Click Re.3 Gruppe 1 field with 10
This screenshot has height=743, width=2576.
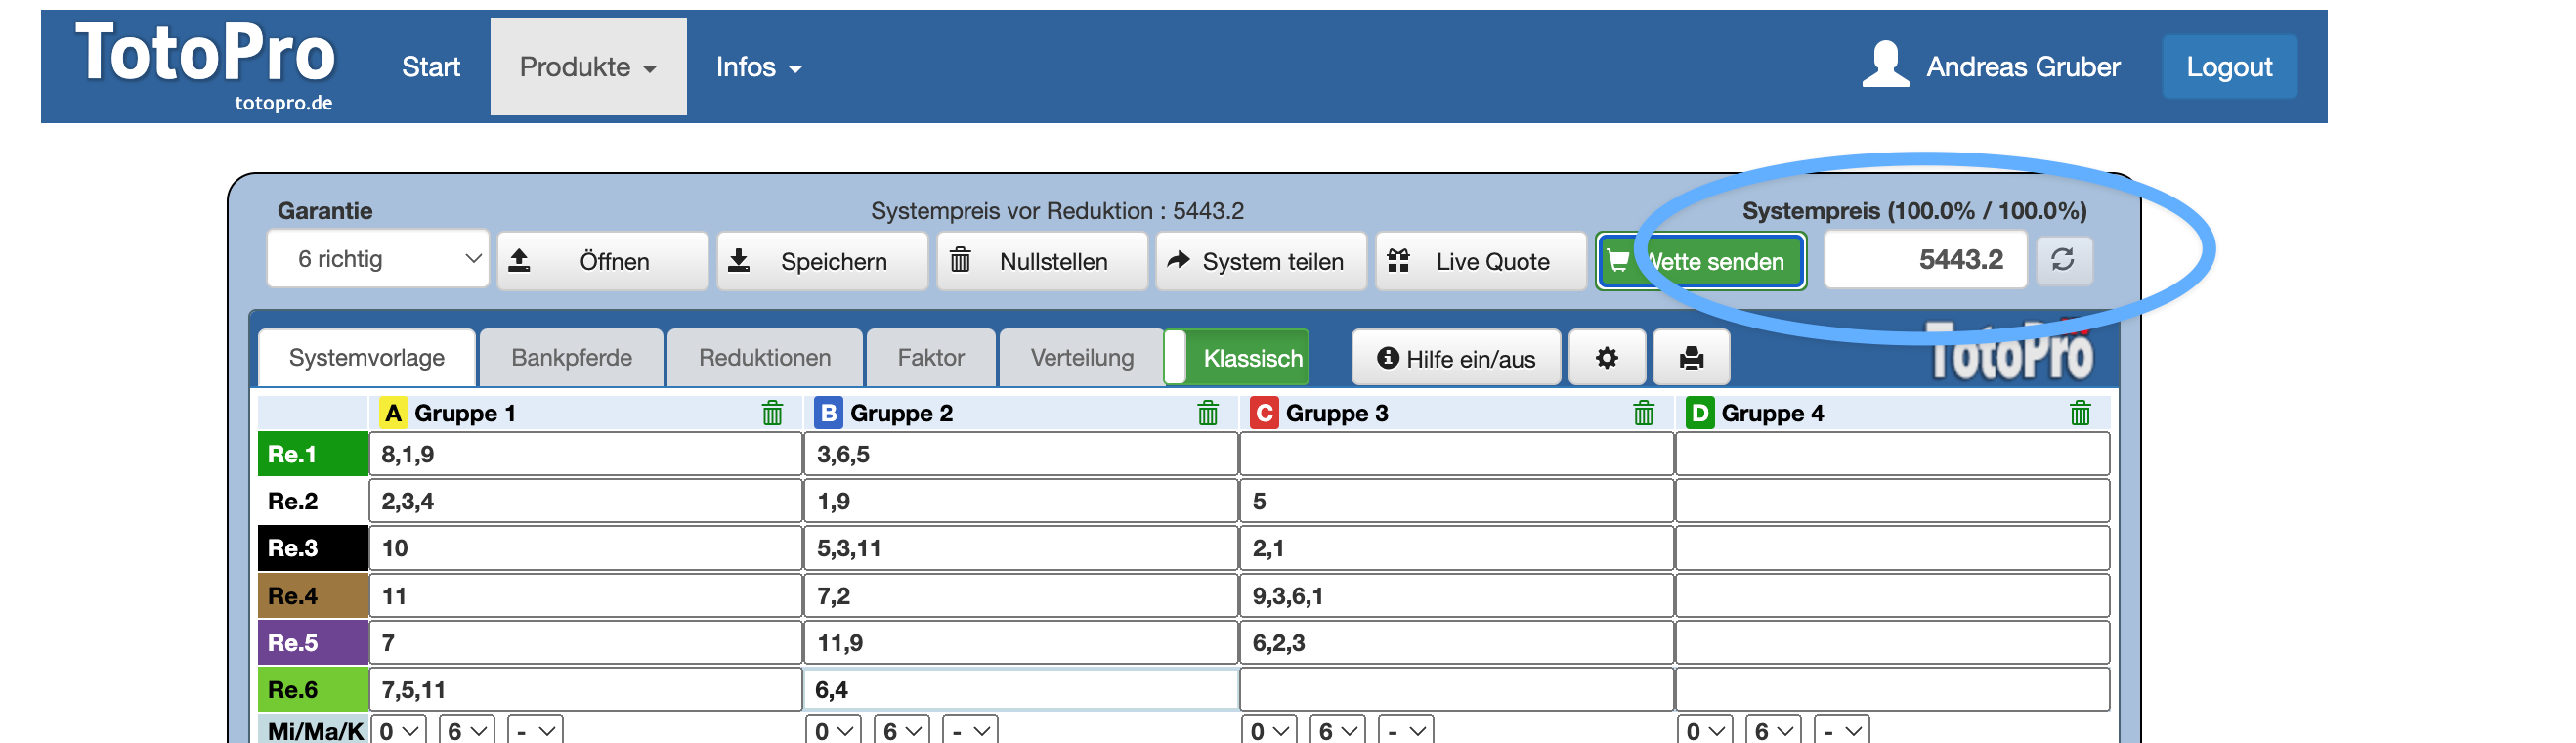pyautogui.click(x=586, y=548)
